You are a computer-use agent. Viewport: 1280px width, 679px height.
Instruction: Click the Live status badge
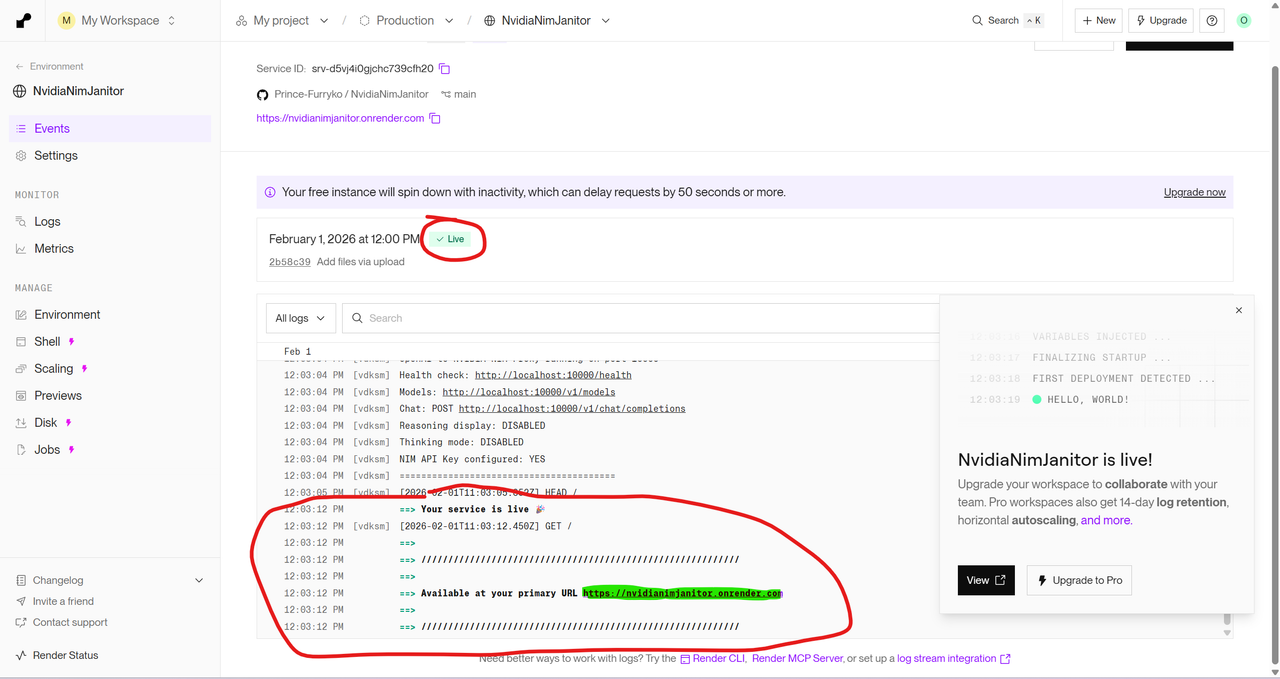[x=451, y=239]
